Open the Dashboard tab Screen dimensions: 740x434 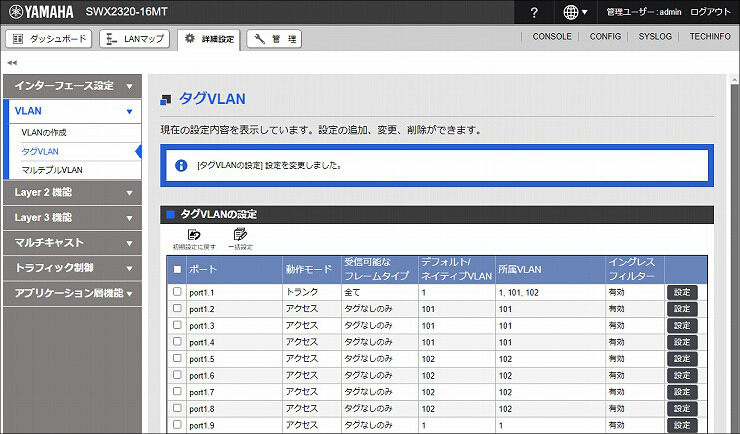(49, 39)
